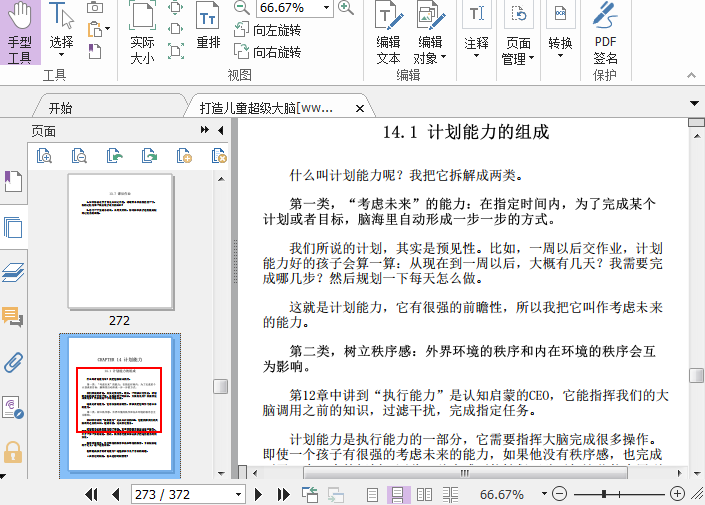The height and width of the screenshot is (505, 705).
Task: Open the Pages thumbnail sidebar panel
Action: [x=13, y=228]
